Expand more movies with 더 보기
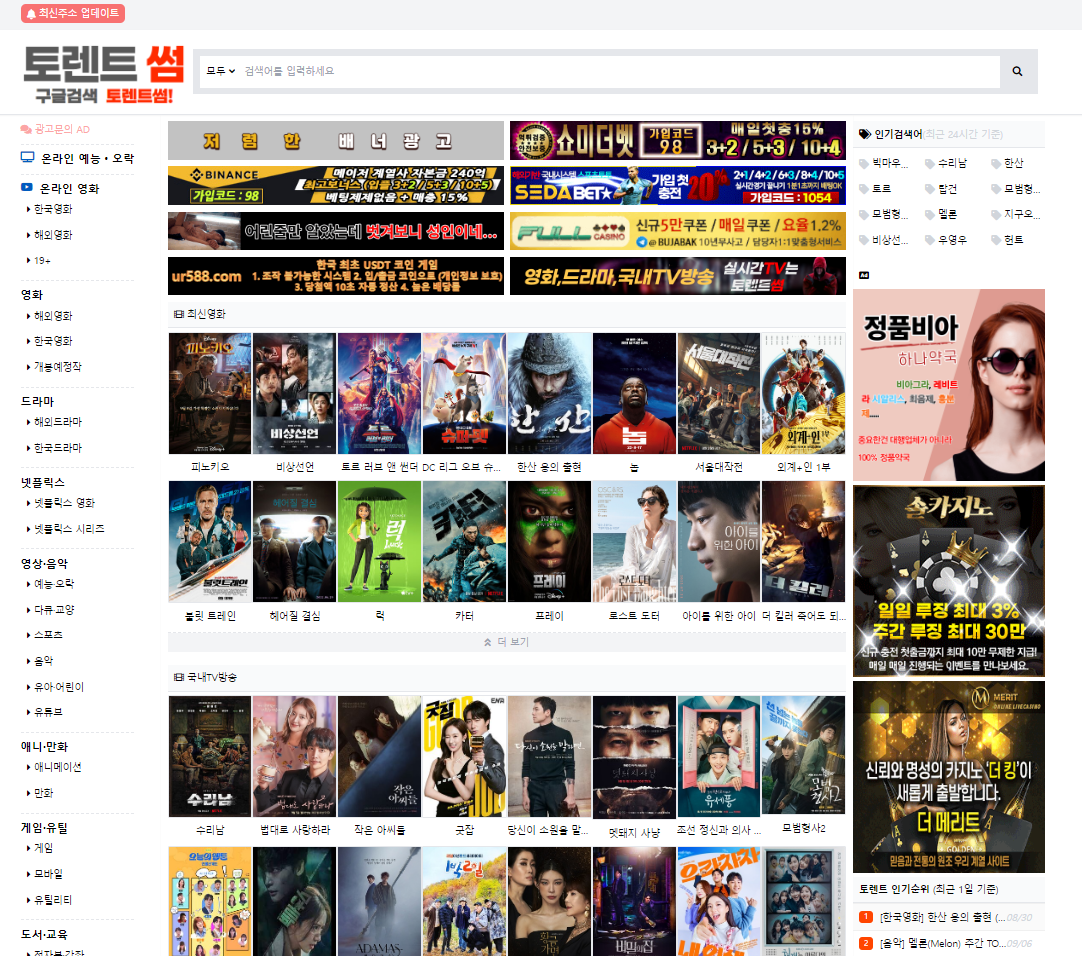The image size is (1082, 956). (x=507, y=642)
